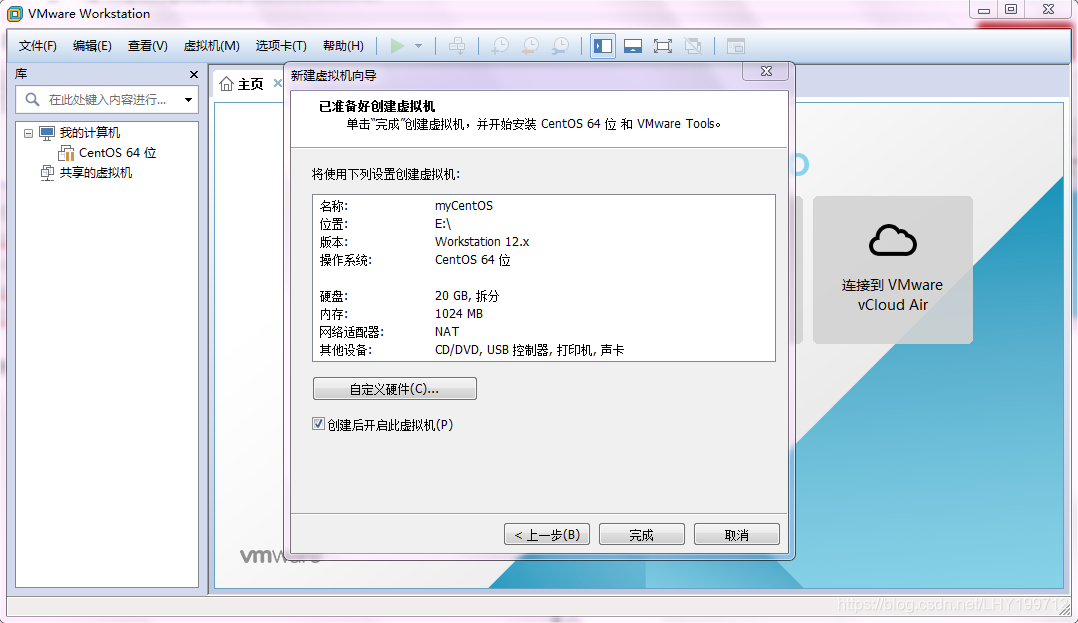This screenshot has height=623, width=1078.
Task: Close the 主页 home tab
Action: click(x=278, y=83)
